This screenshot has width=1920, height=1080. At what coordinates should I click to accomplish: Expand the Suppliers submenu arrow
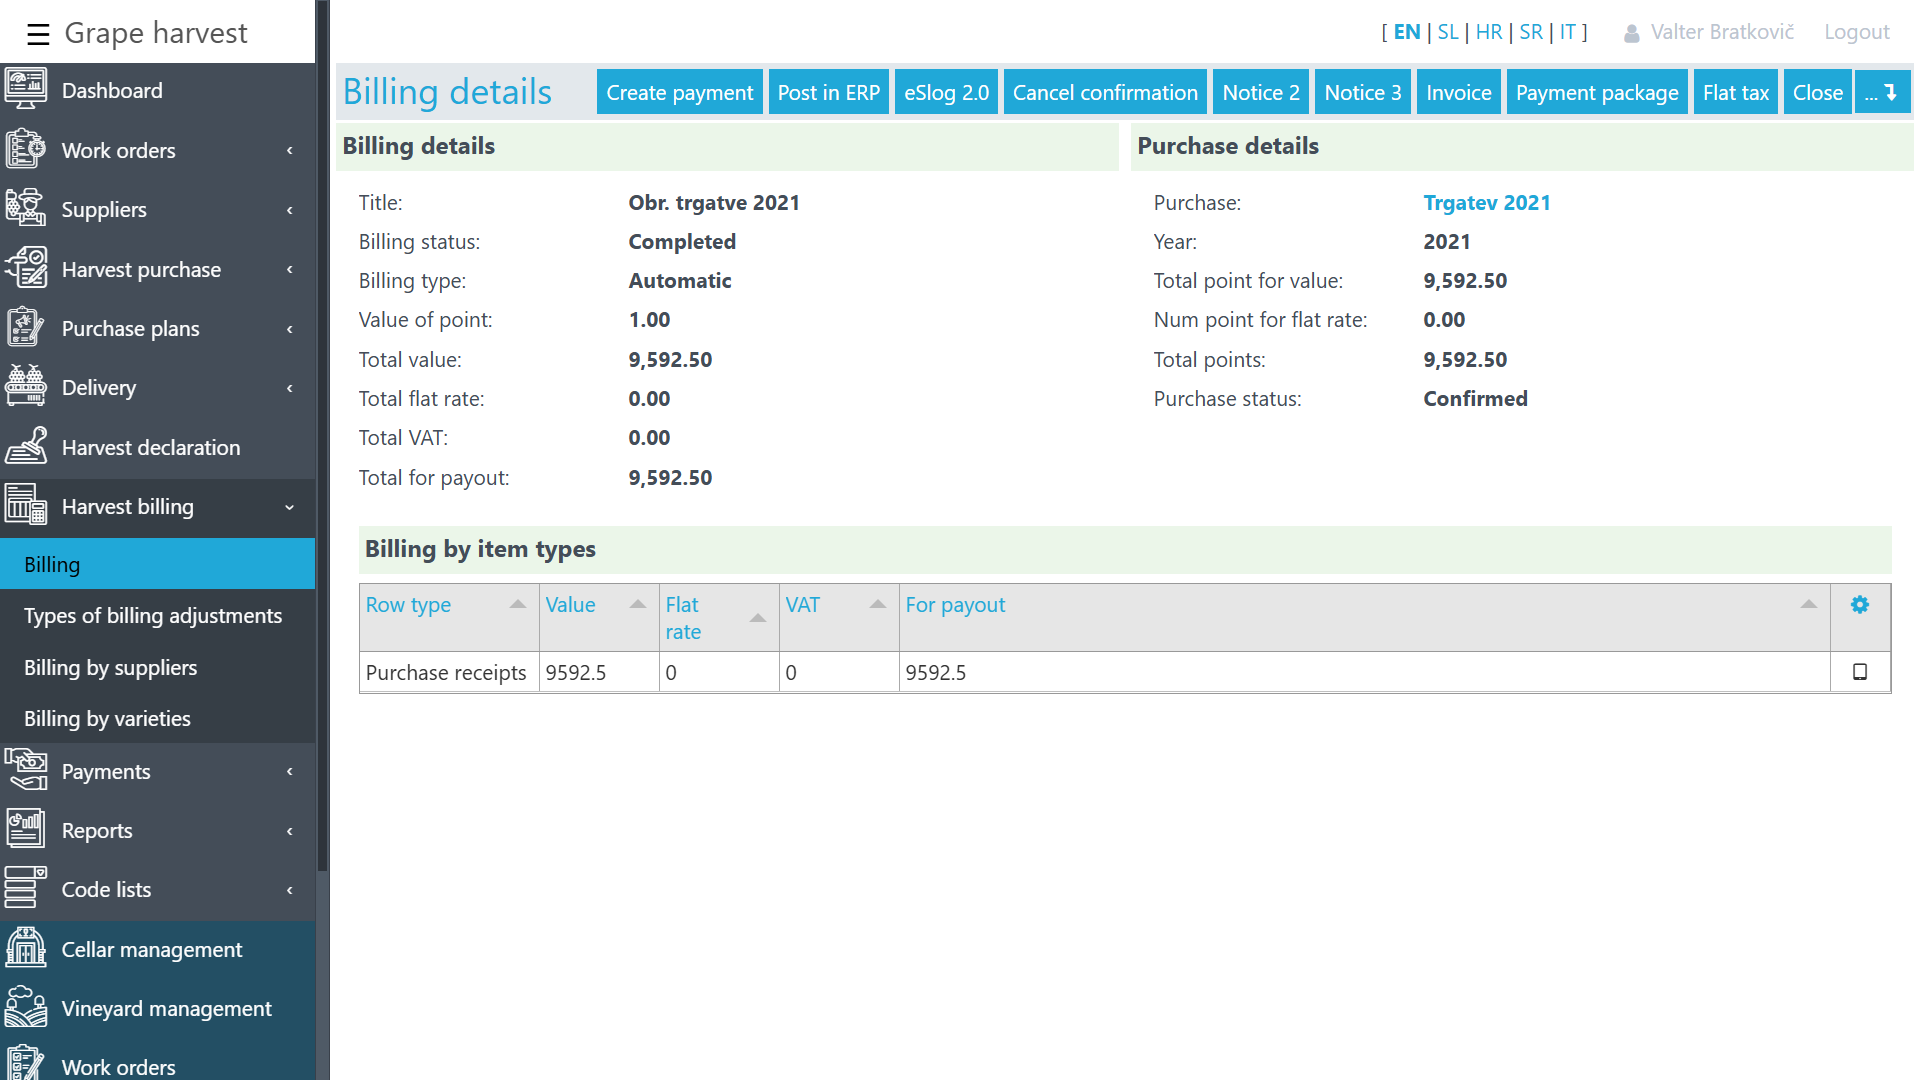290,210
